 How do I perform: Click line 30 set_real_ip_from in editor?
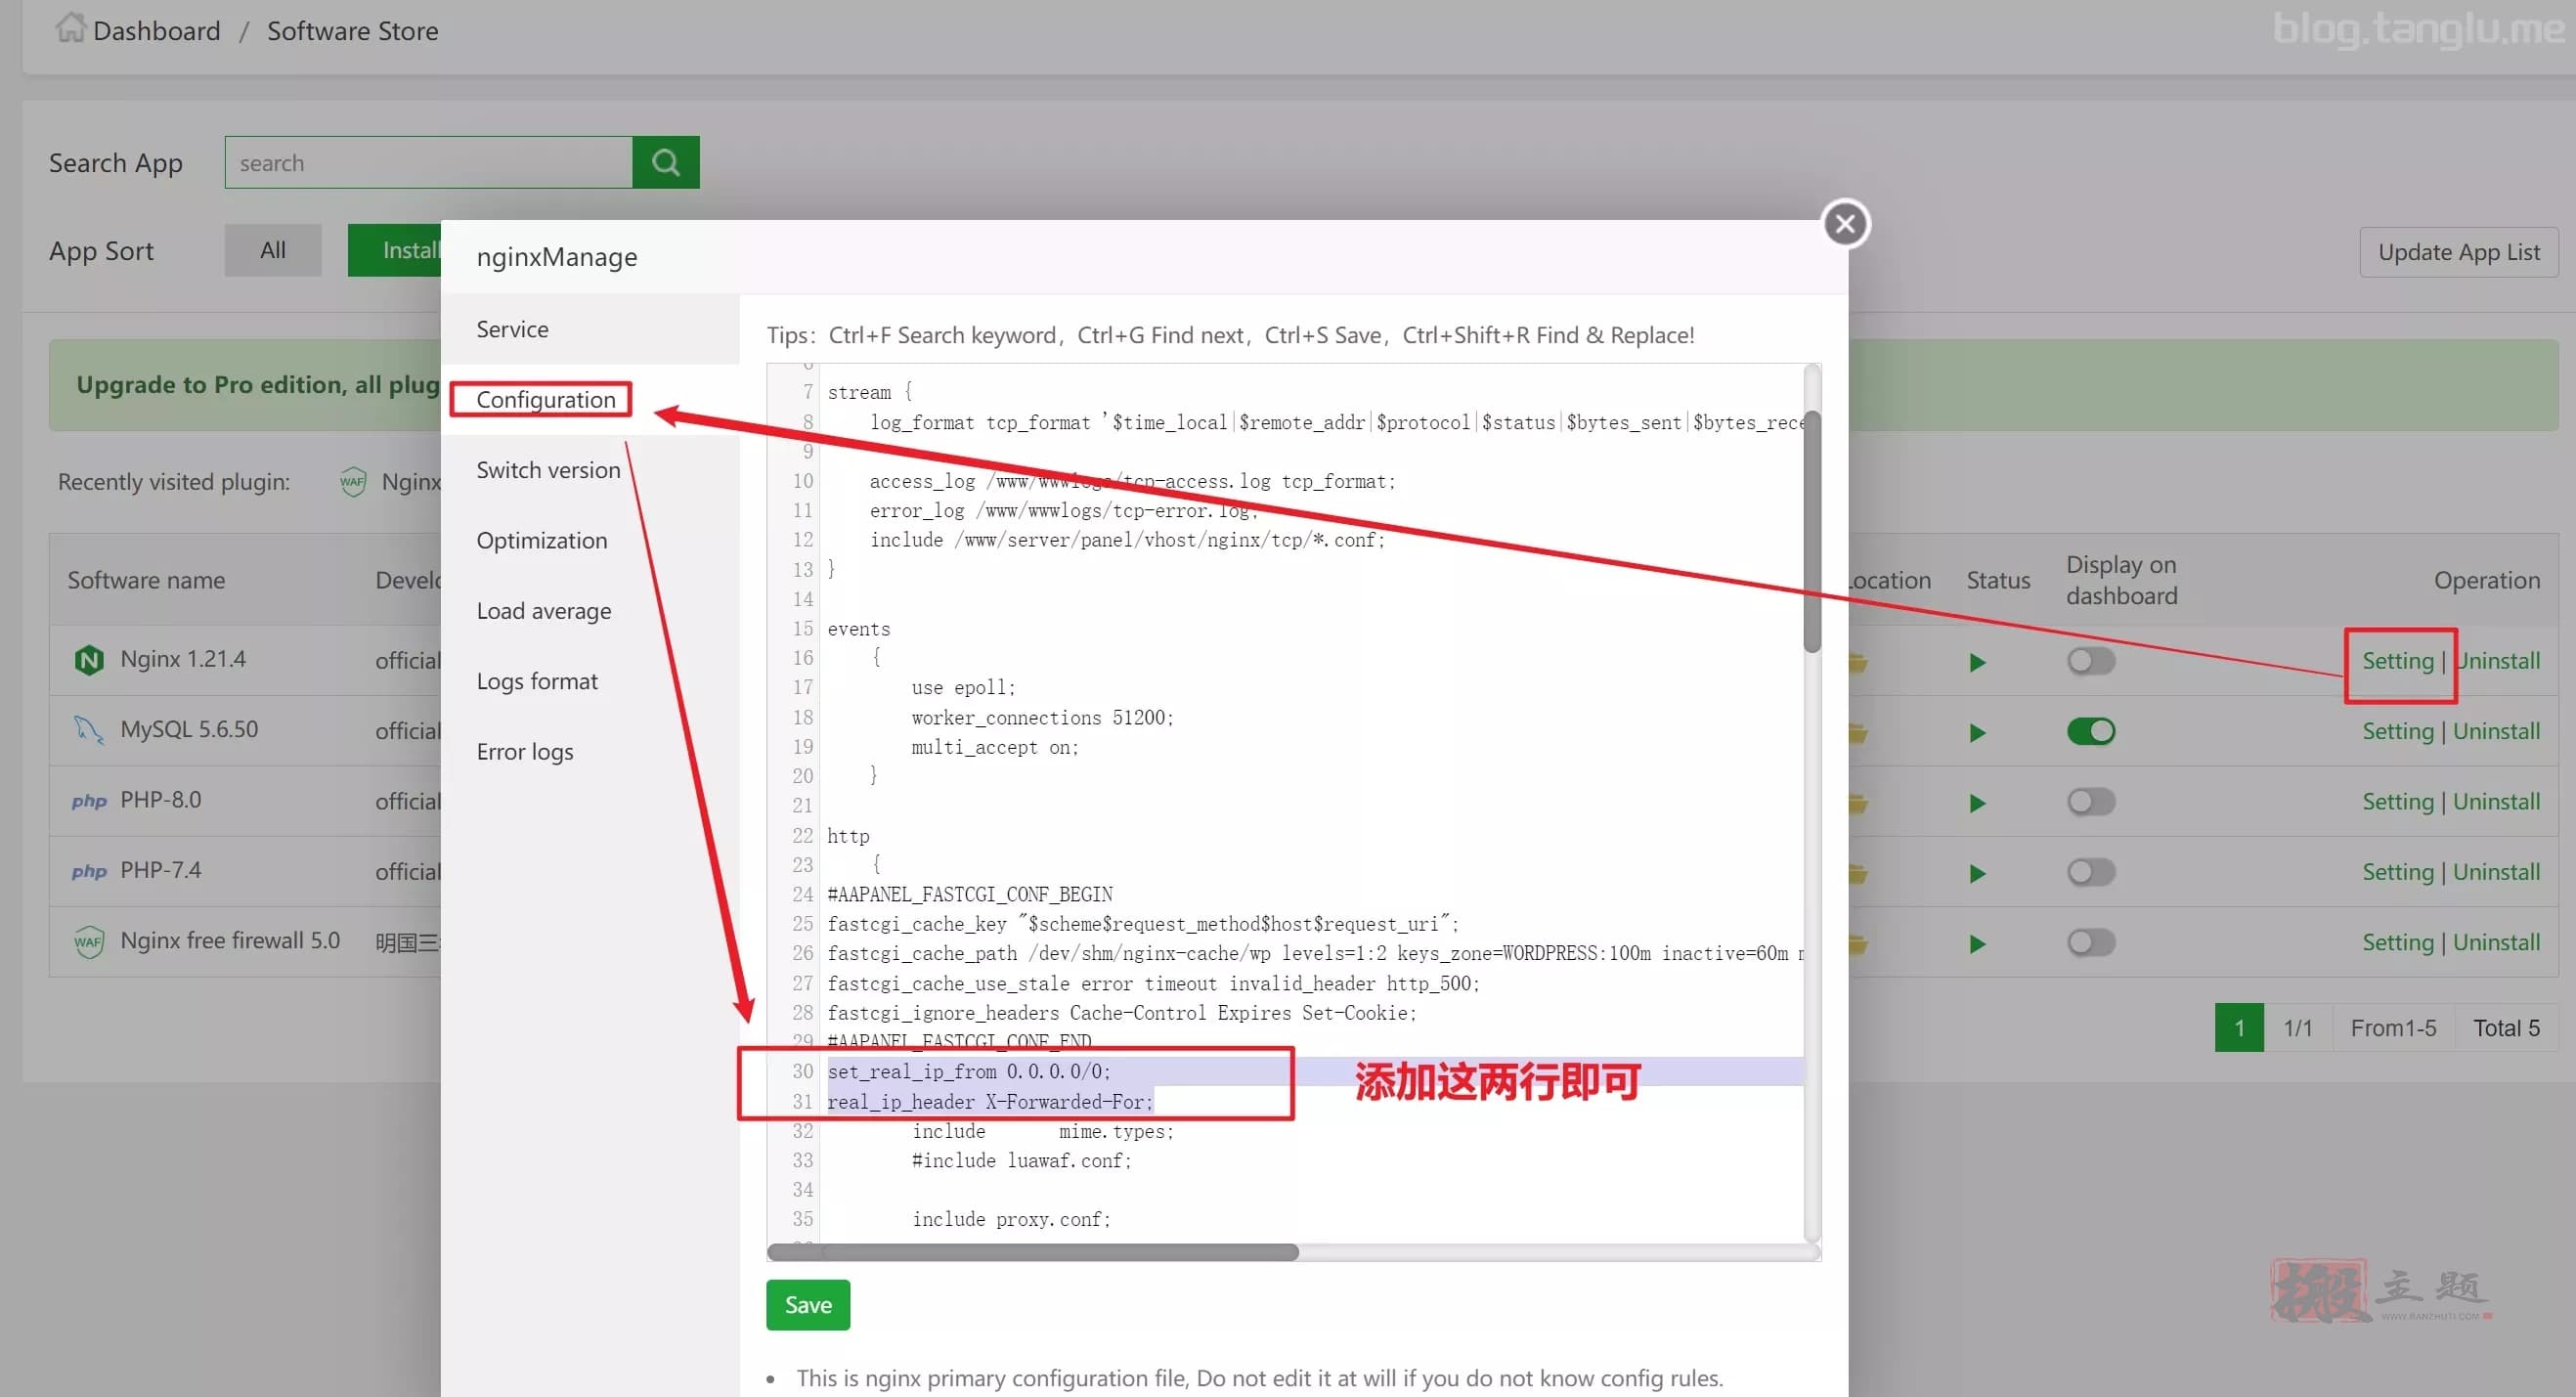pos(968,1072)
